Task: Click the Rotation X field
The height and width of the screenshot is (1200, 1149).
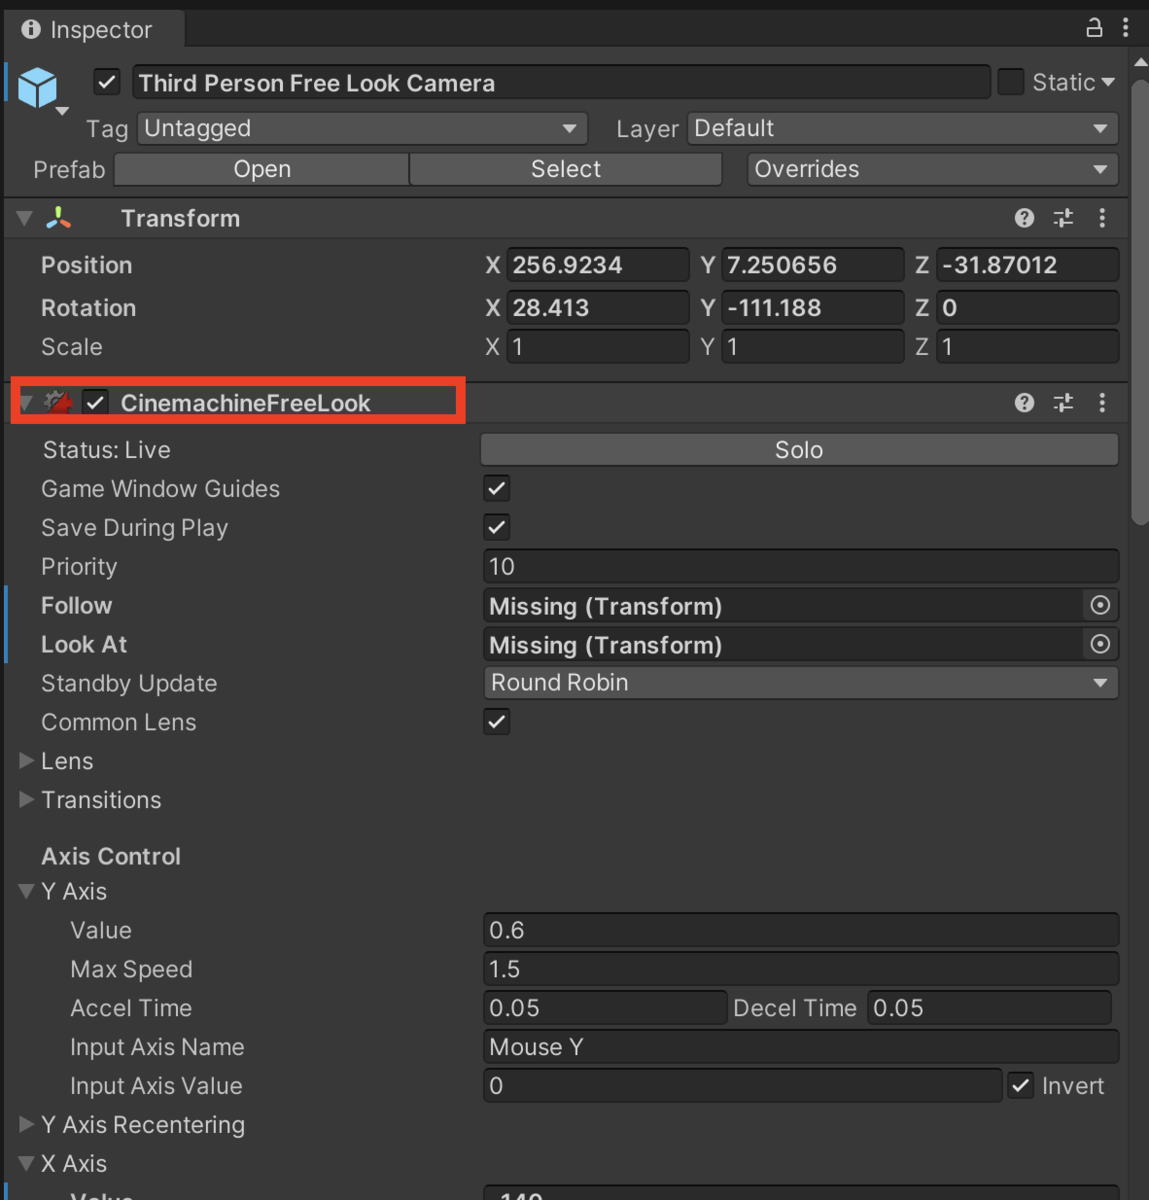Action: [x=597, y=308]
